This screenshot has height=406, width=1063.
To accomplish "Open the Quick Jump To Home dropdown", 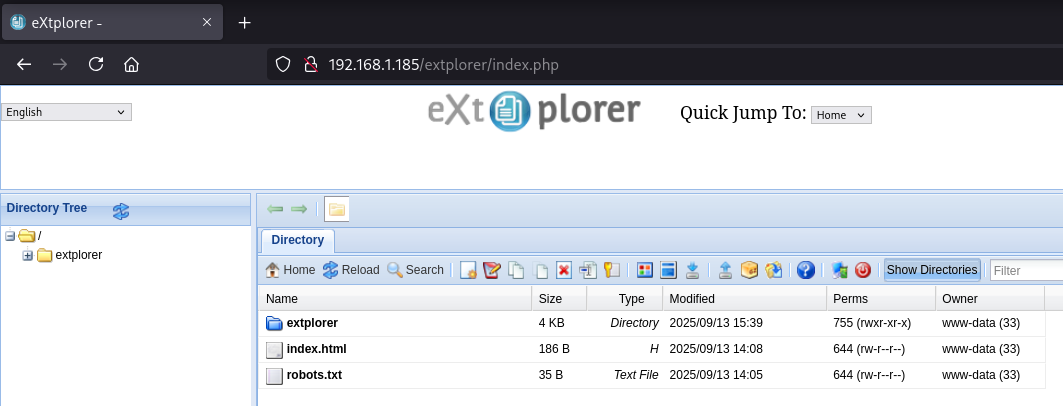I will pyautogui.click(x=841, y=115).
